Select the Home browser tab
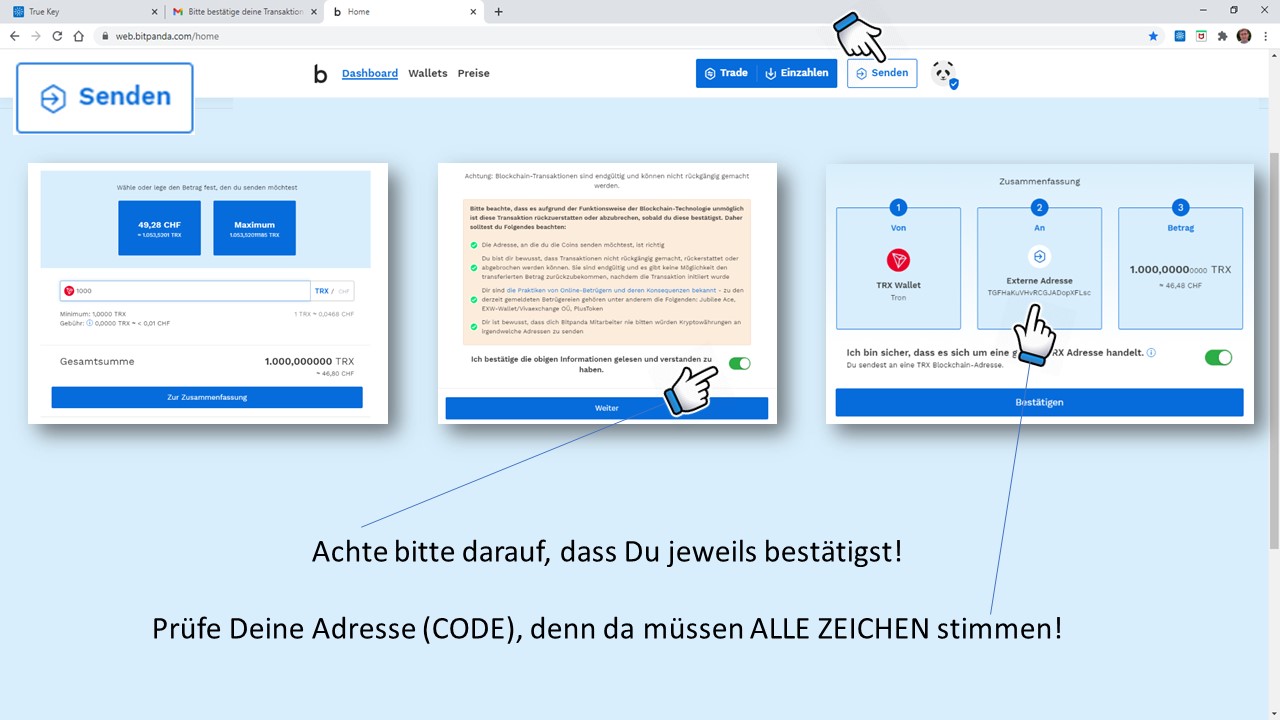1280x720 pixels. tap(404, 12)
